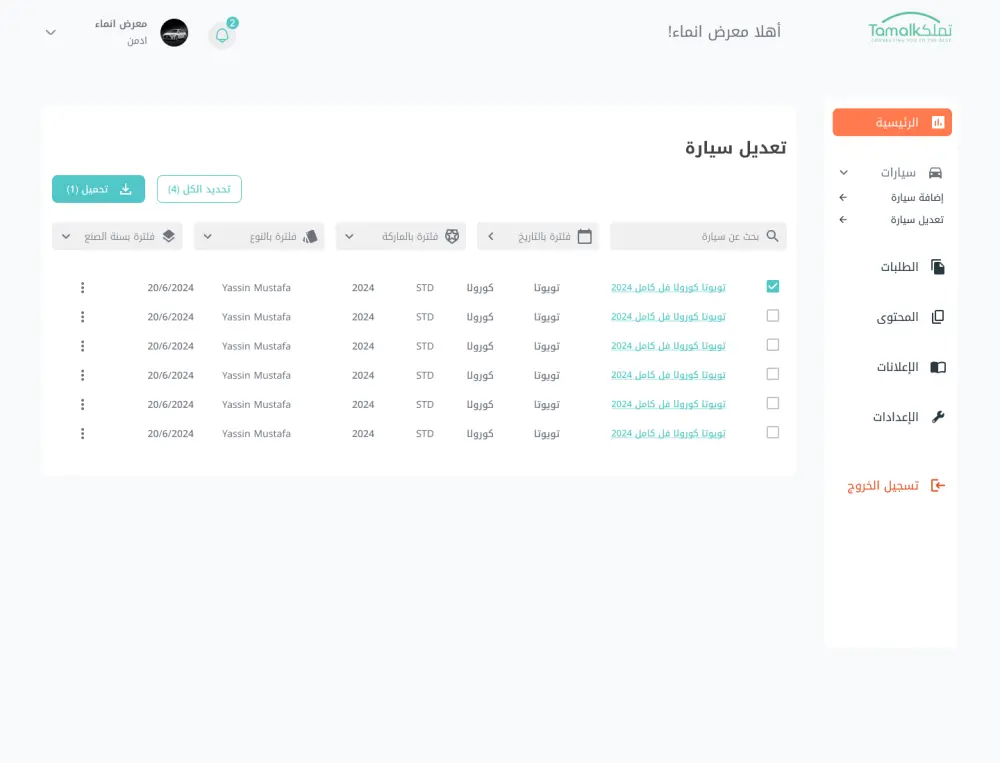Open the تويوتا كورولا فل كامل 2024 link

(667, 286)
